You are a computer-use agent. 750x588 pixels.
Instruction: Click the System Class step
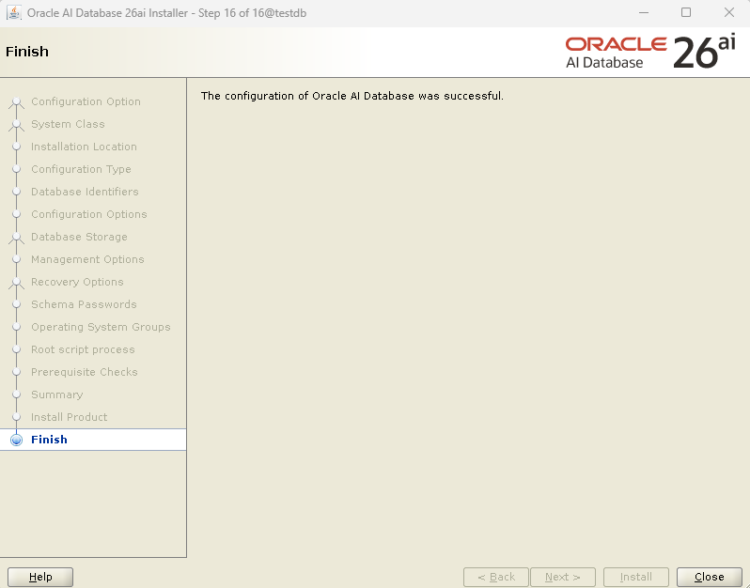68,124
